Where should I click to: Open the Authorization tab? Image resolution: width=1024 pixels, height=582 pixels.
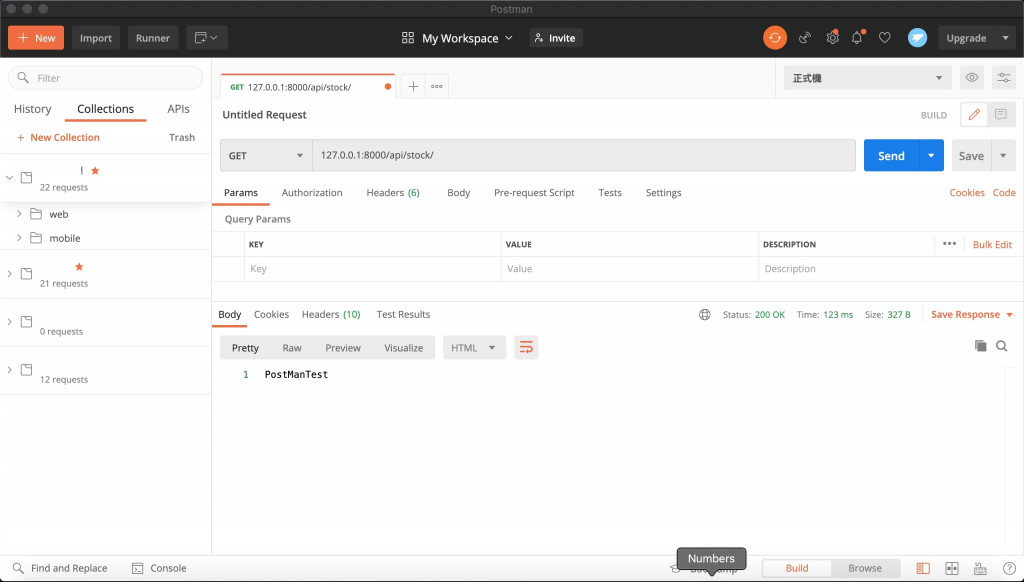[312, 193]
